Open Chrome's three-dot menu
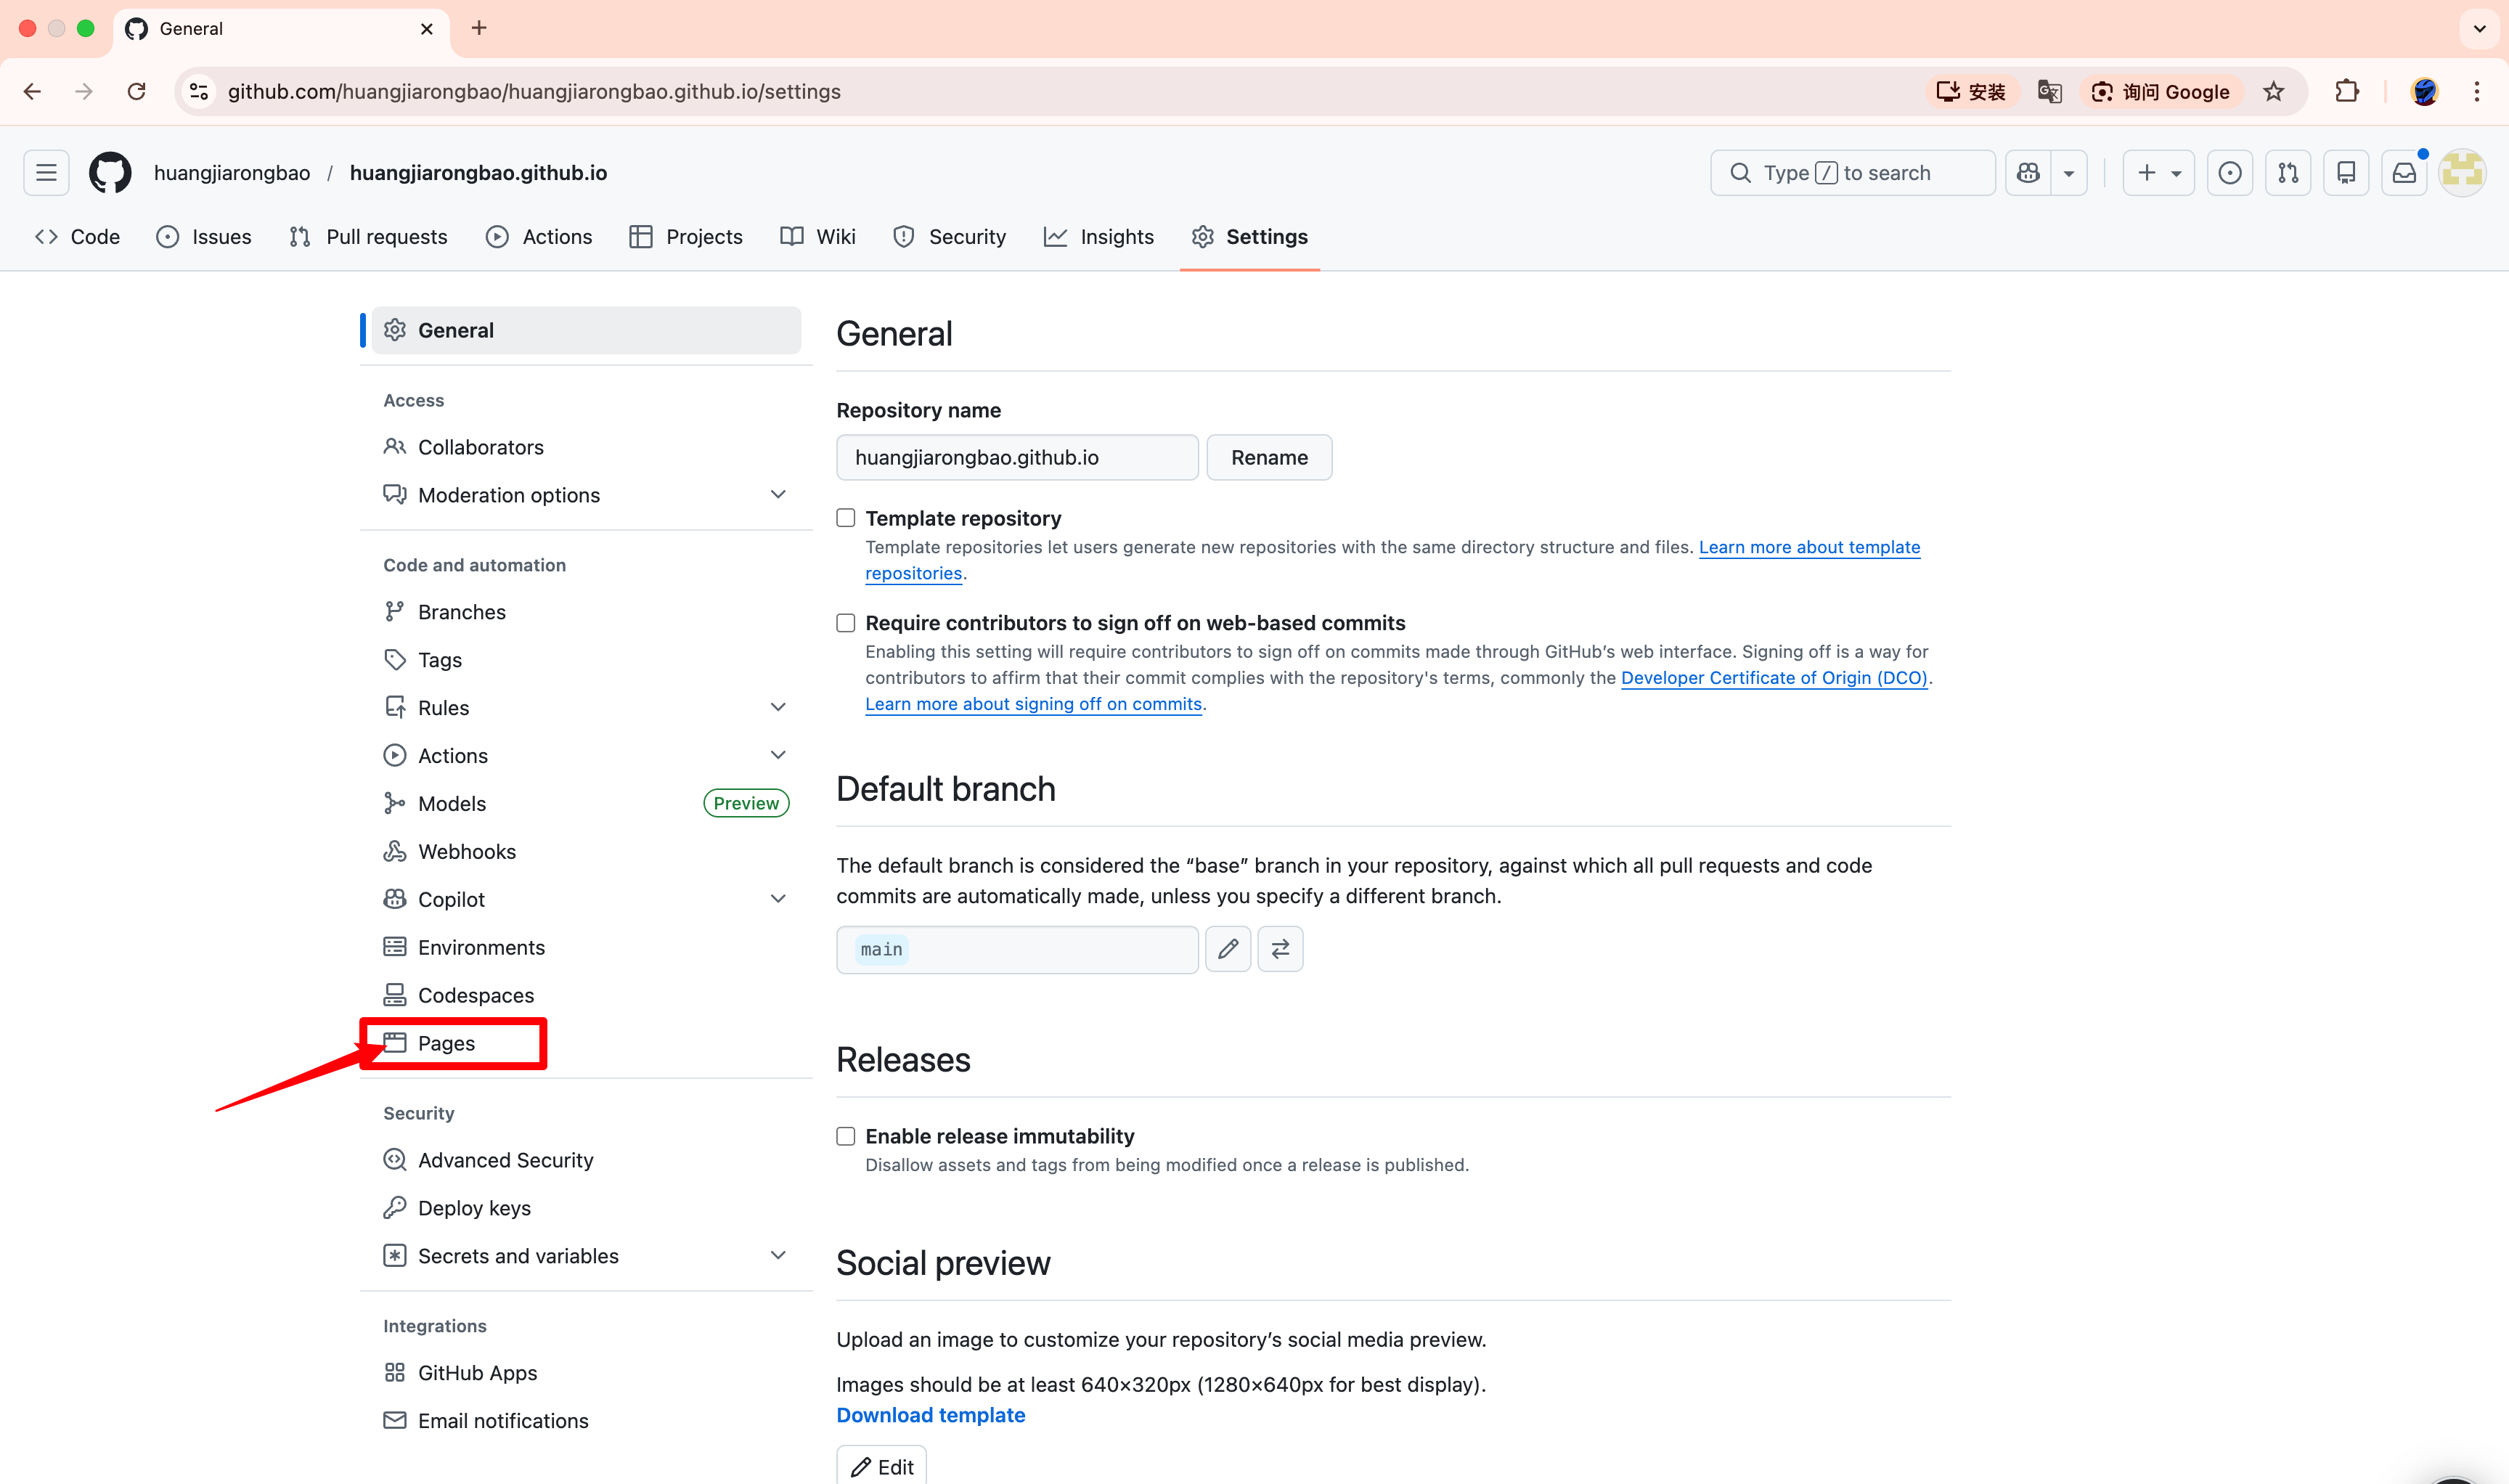This screenshot has width=2509, height=1484. coord(2477,92)
